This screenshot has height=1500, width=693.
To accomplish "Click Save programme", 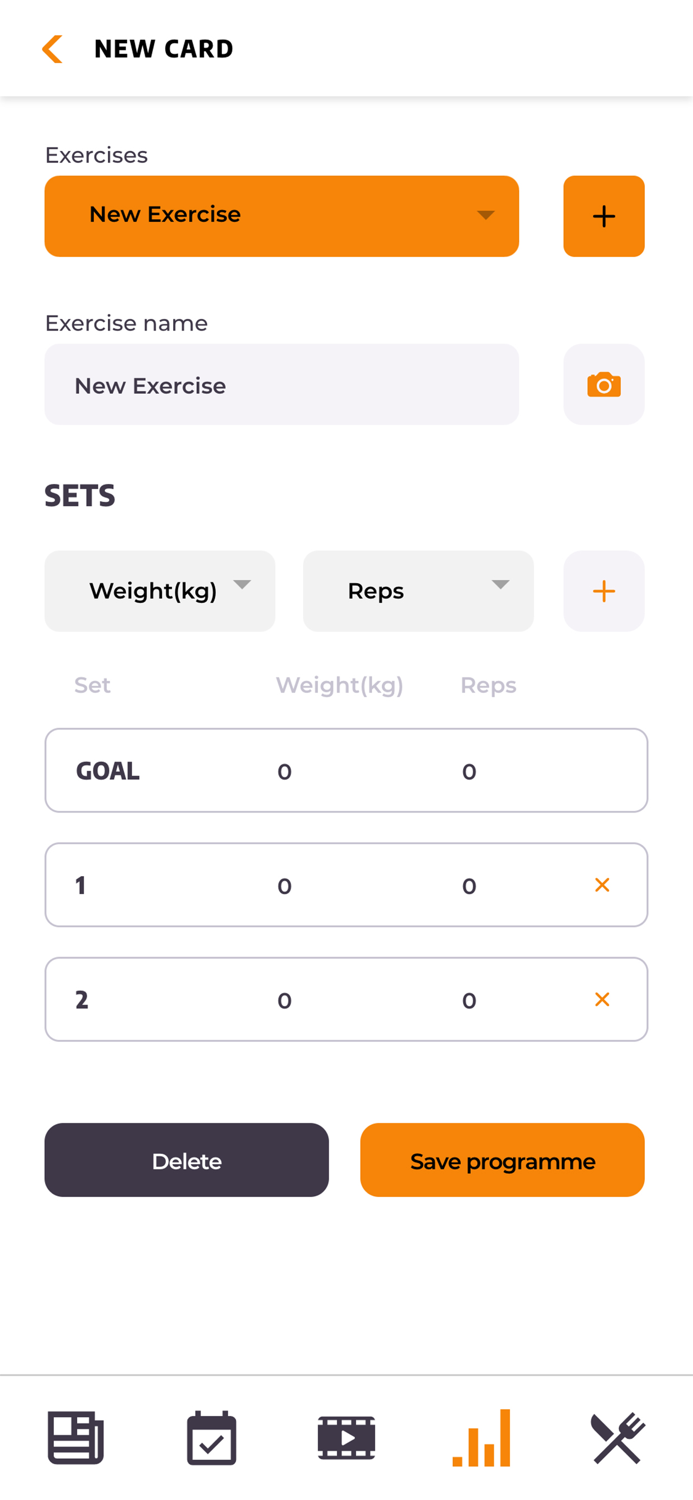I will [x=502, y=1160].
